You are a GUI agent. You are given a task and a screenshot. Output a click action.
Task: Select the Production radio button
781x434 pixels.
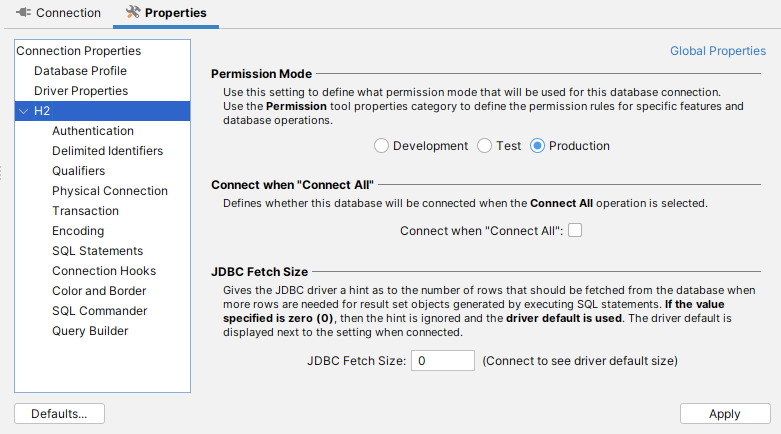537,146
